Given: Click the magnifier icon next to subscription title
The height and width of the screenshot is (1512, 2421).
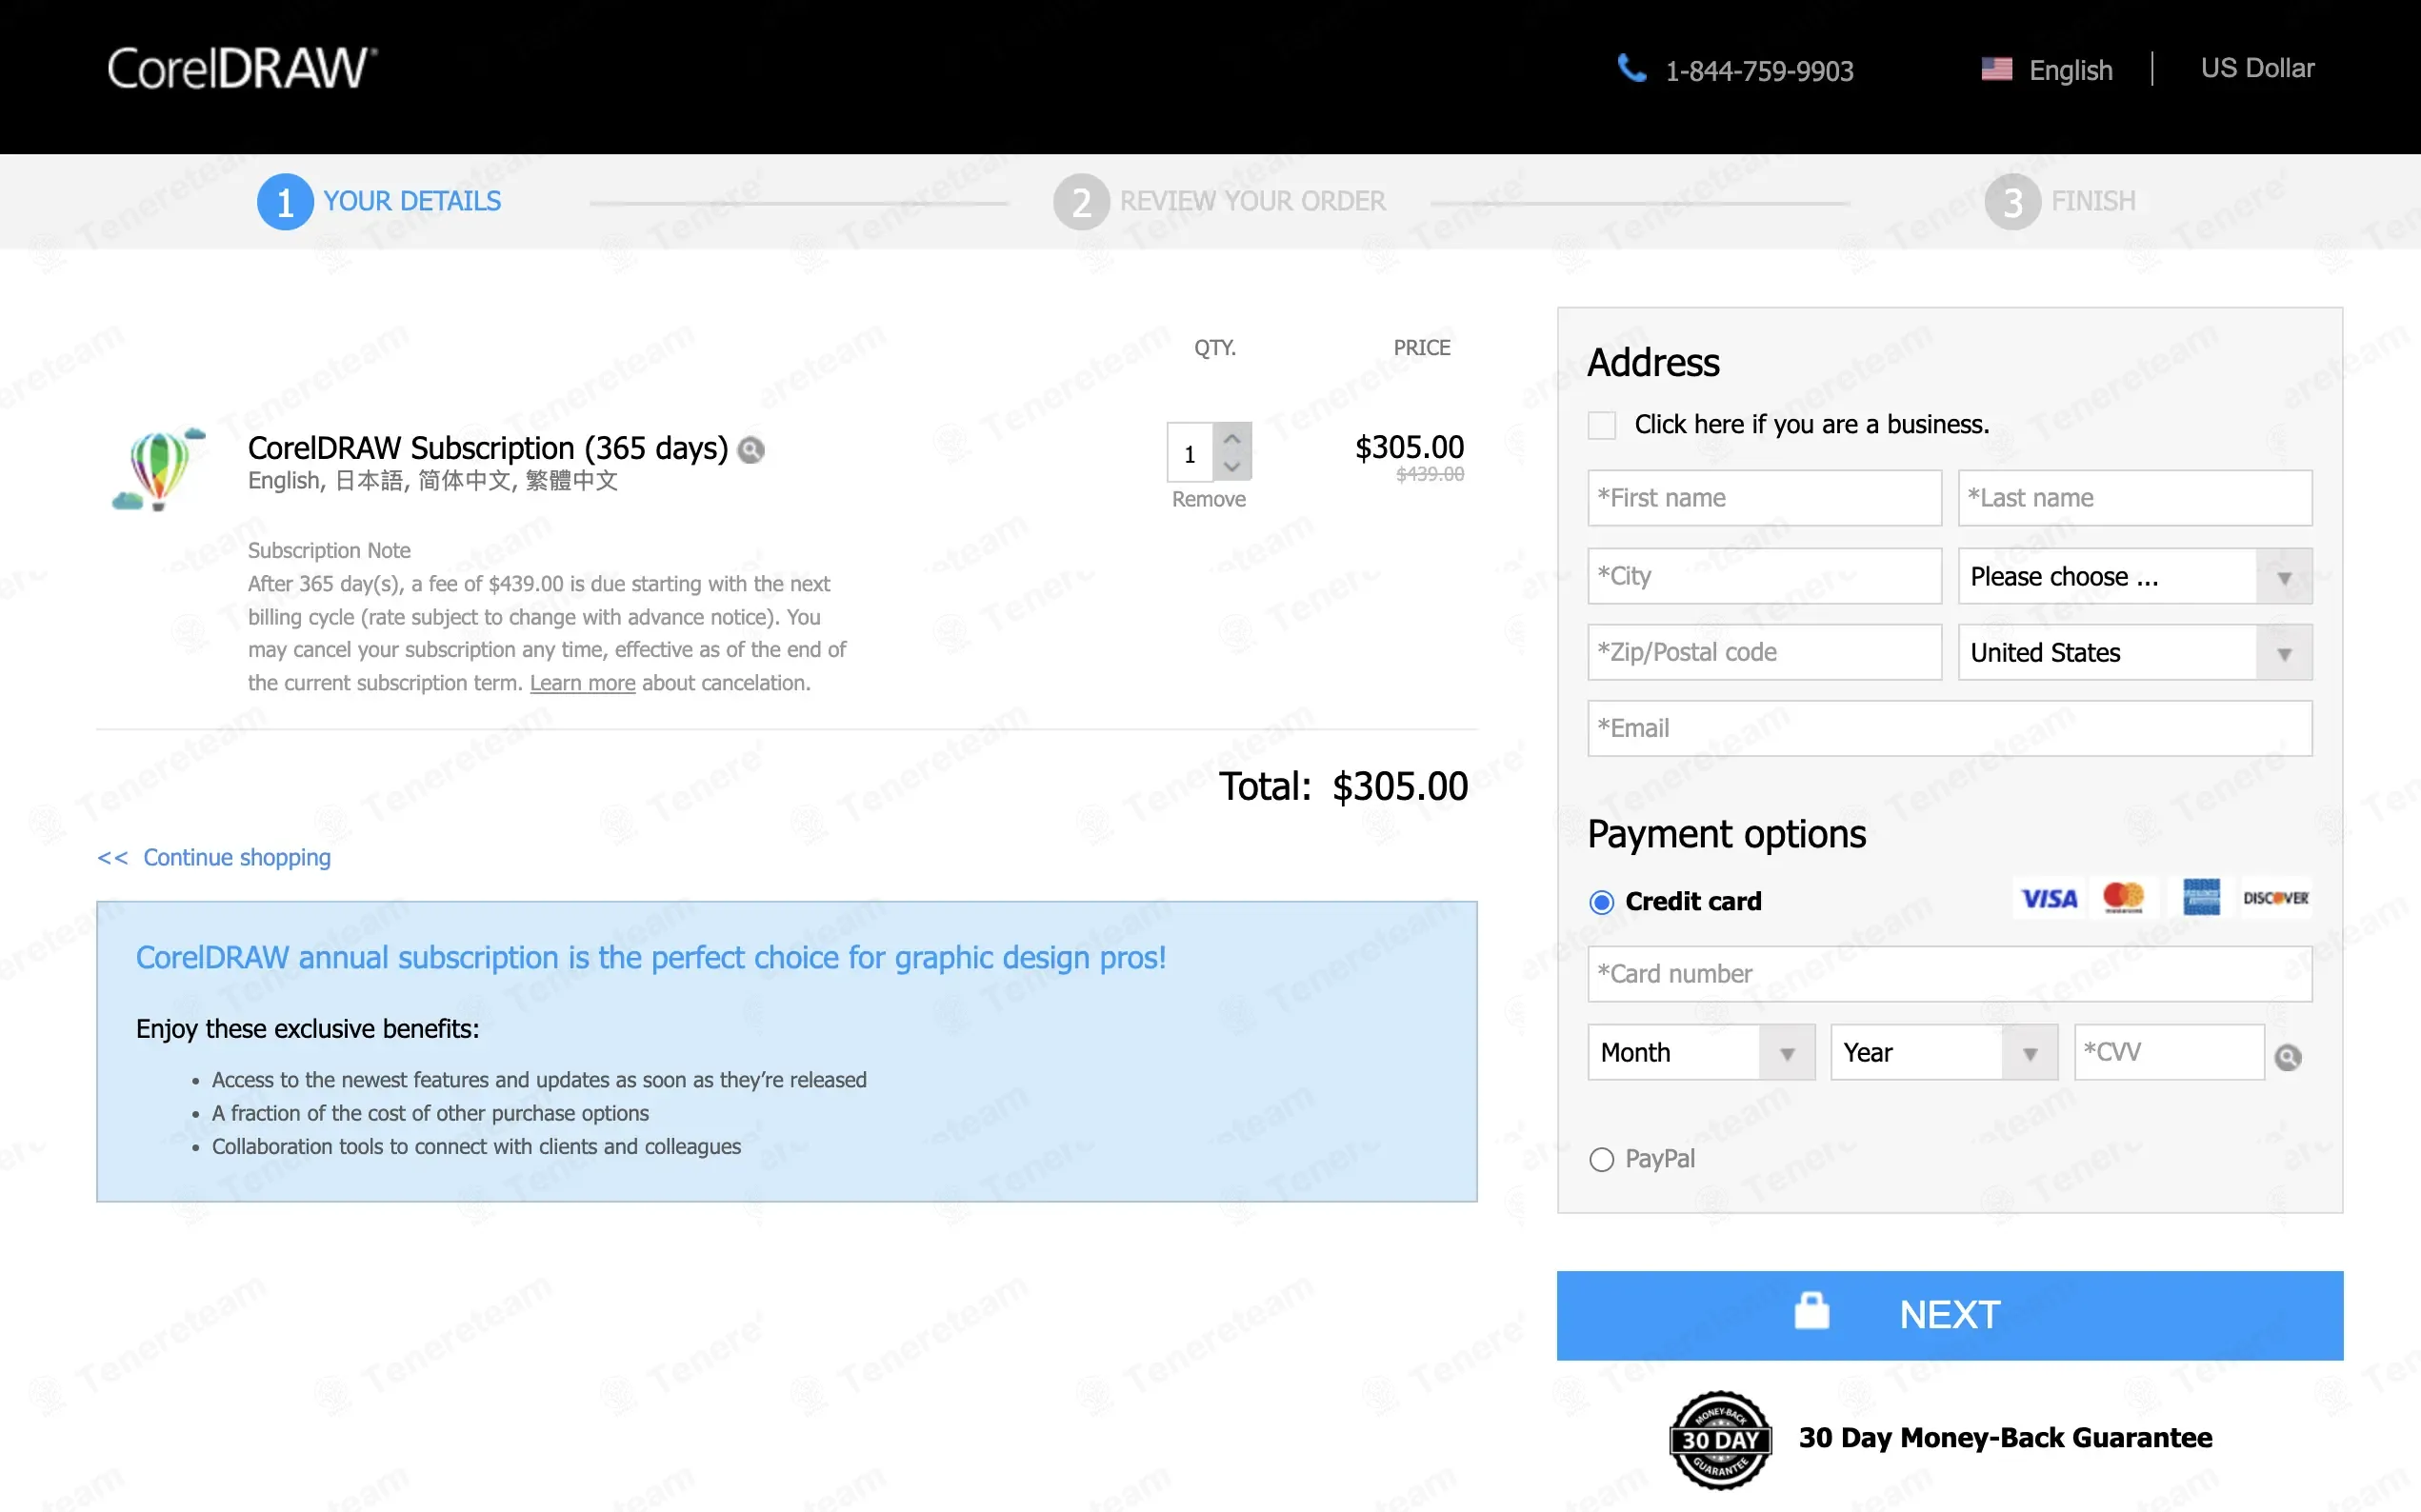Looking at the screenshot, I should [x=751, y=450].
